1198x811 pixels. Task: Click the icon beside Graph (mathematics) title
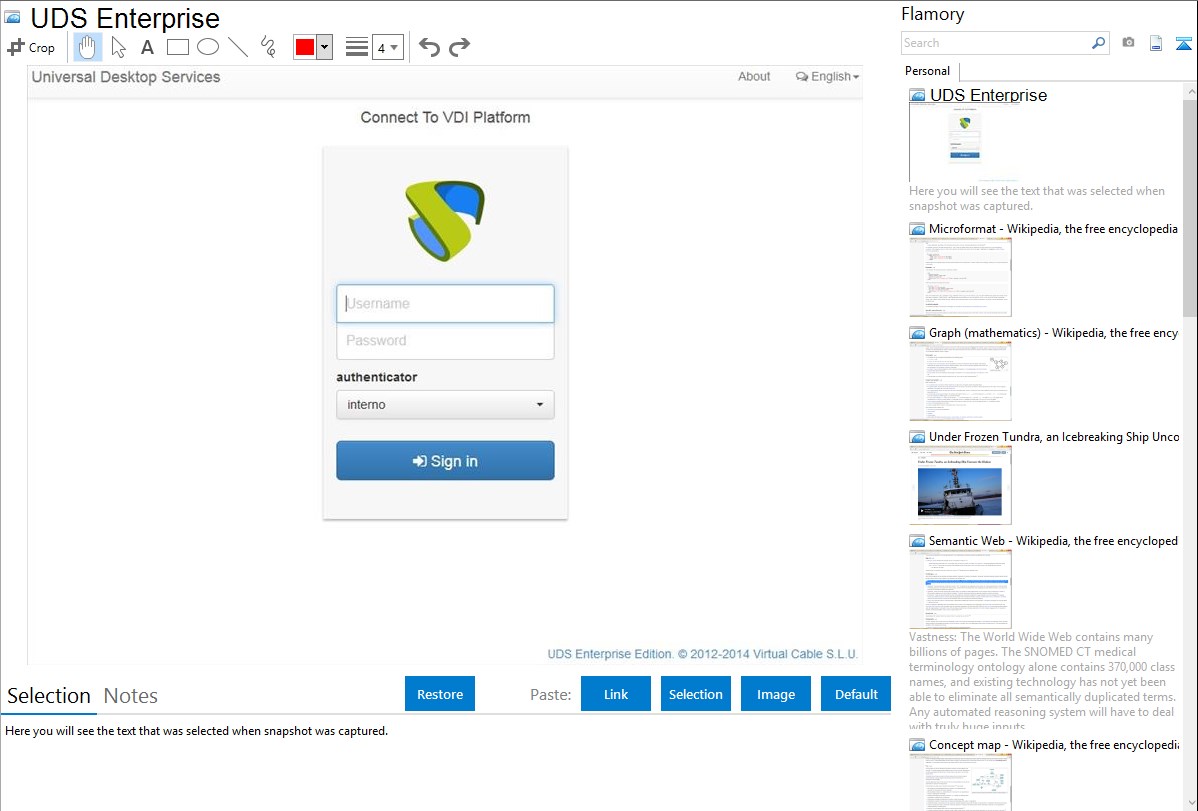point(918,333)
